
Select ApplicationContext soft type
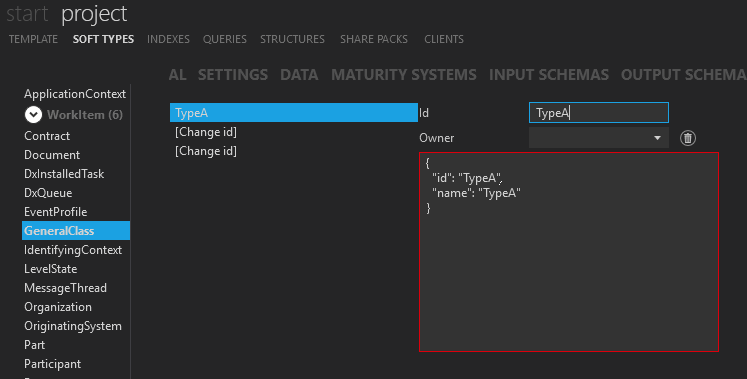[75, 94]
